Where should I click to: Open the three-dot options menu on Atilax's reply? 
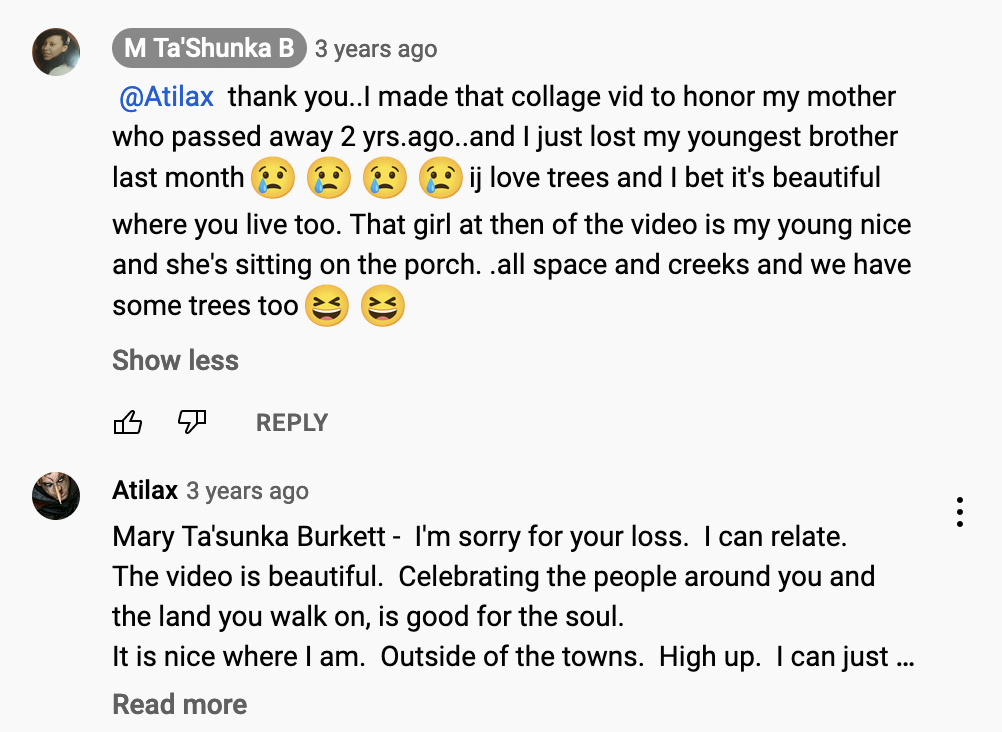[959, 512]
